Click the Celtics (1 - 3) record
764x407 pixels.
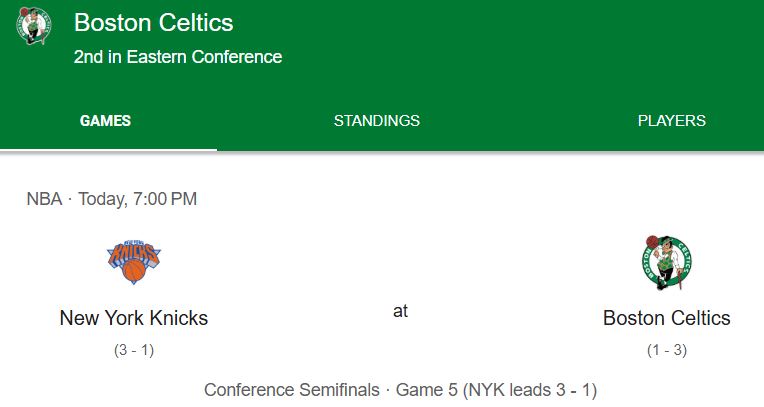(667, 350)
